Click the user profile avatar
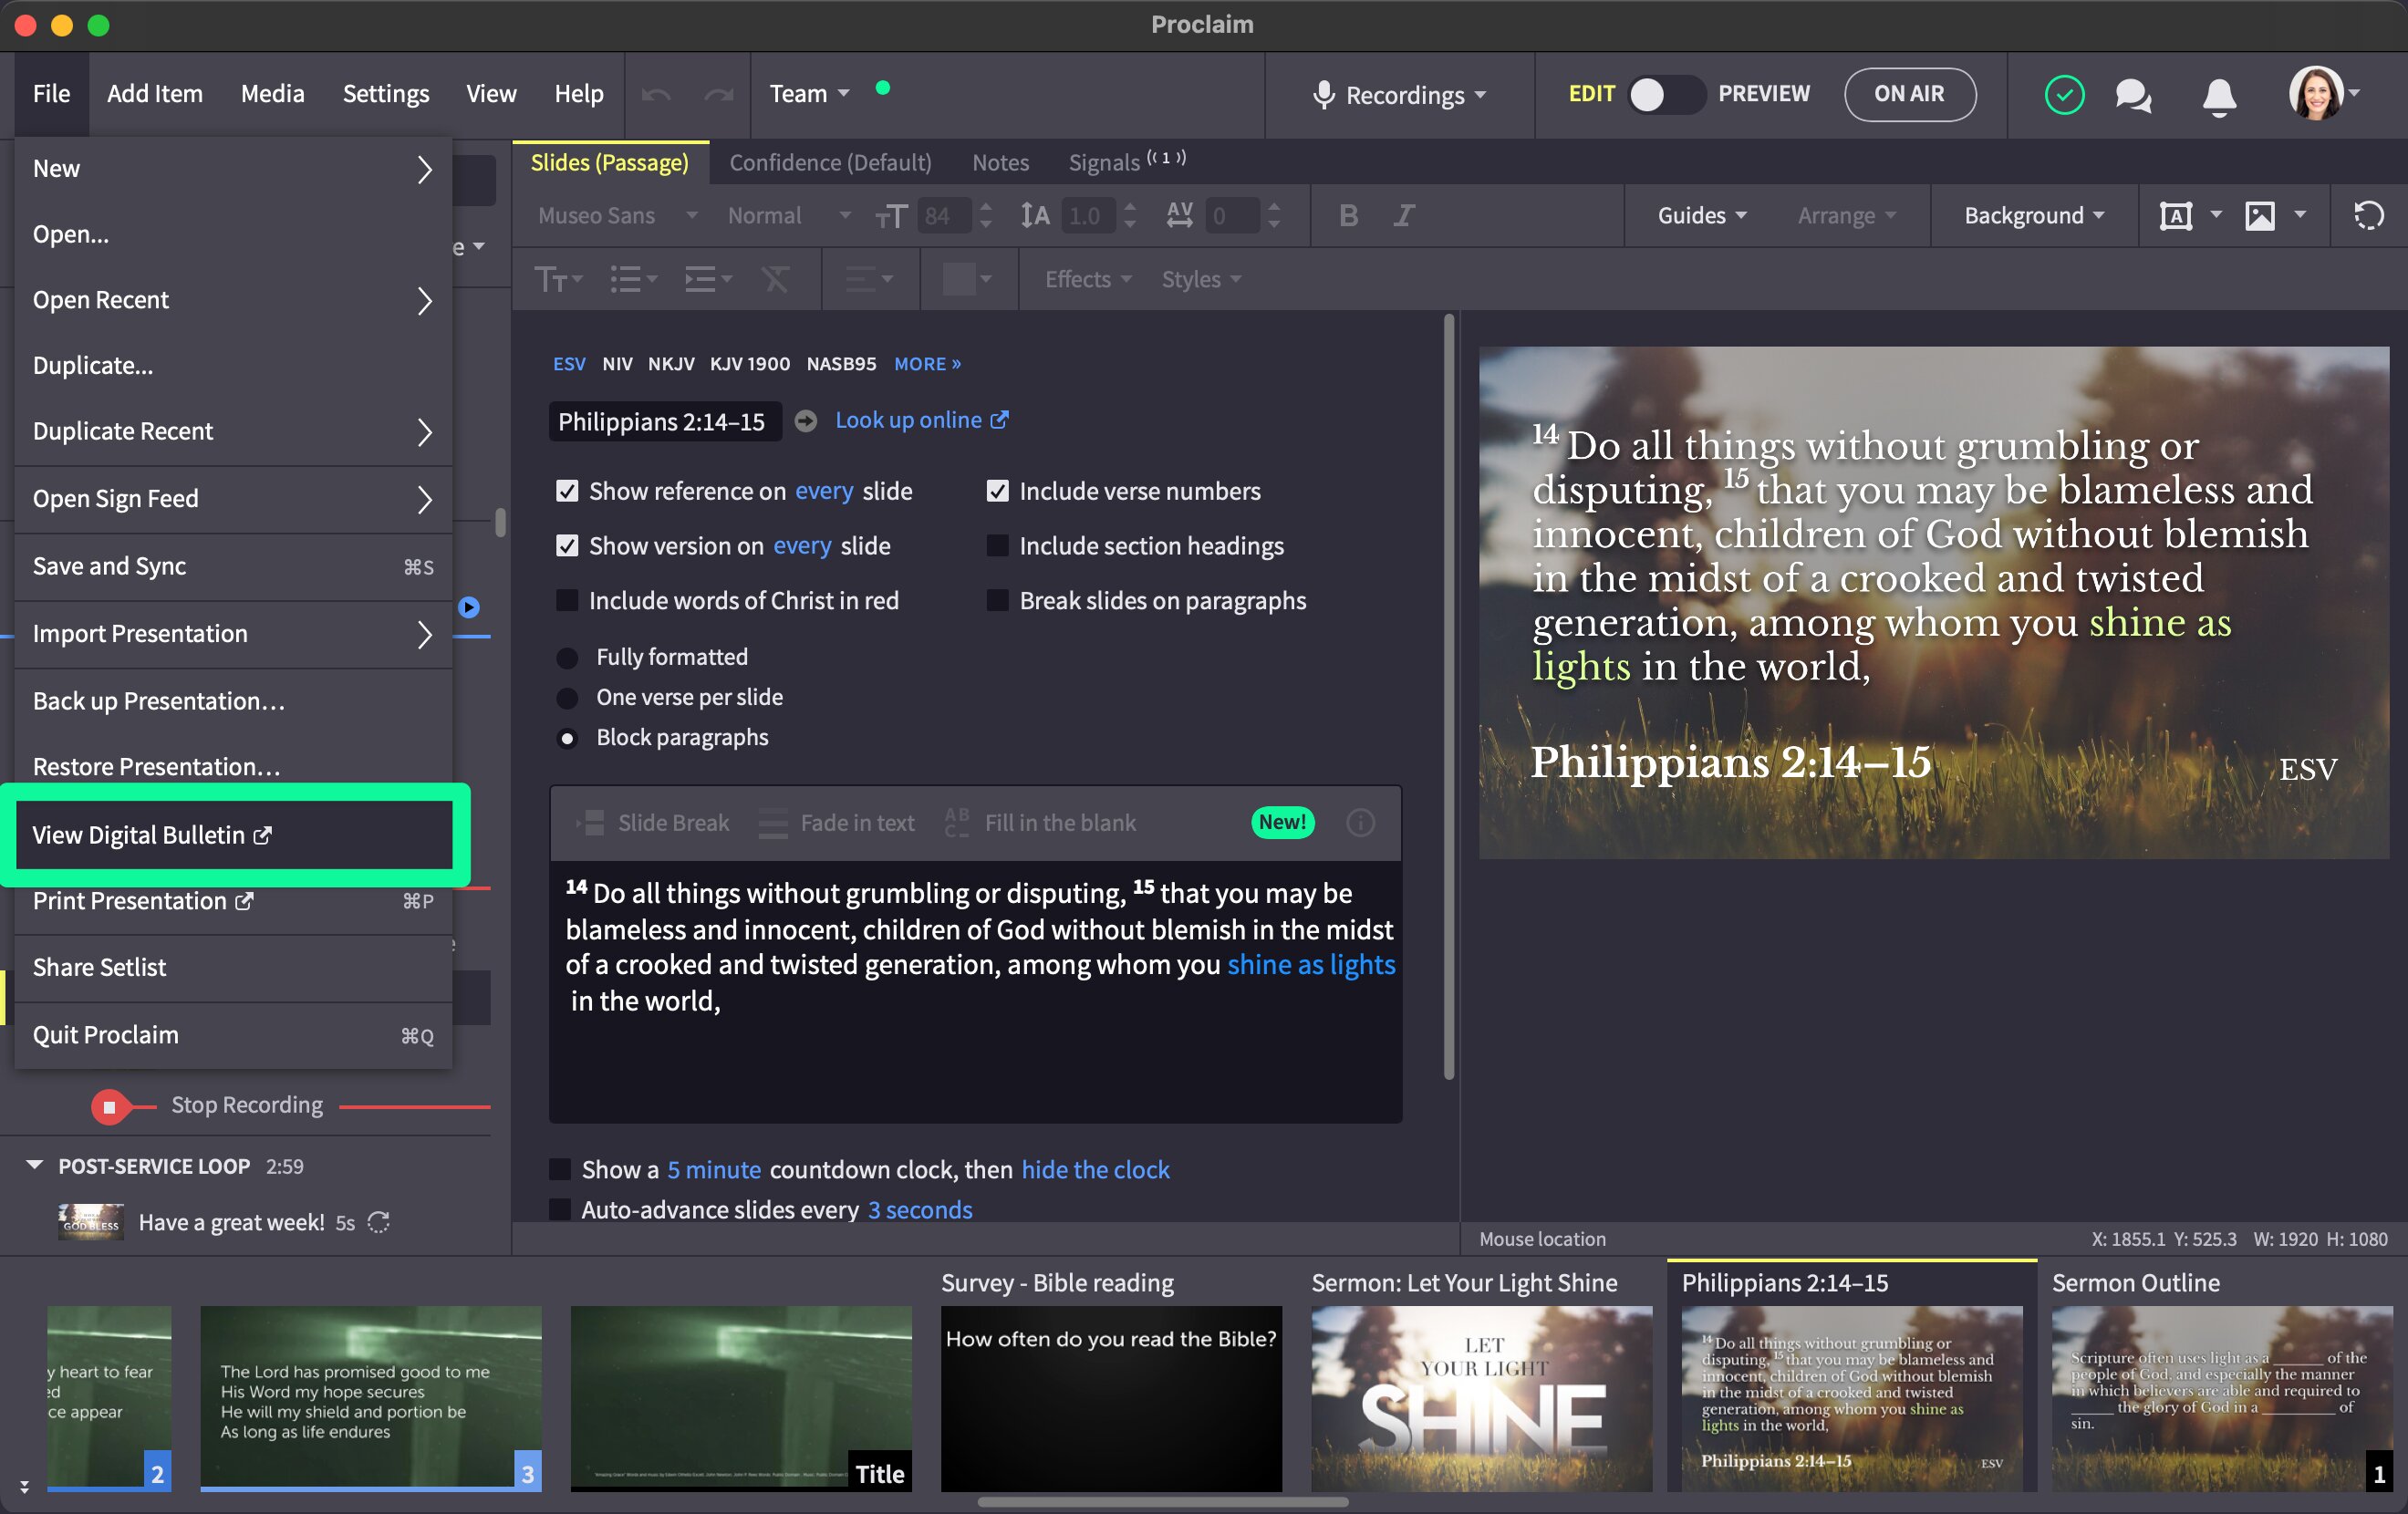 coord(2316,93)
